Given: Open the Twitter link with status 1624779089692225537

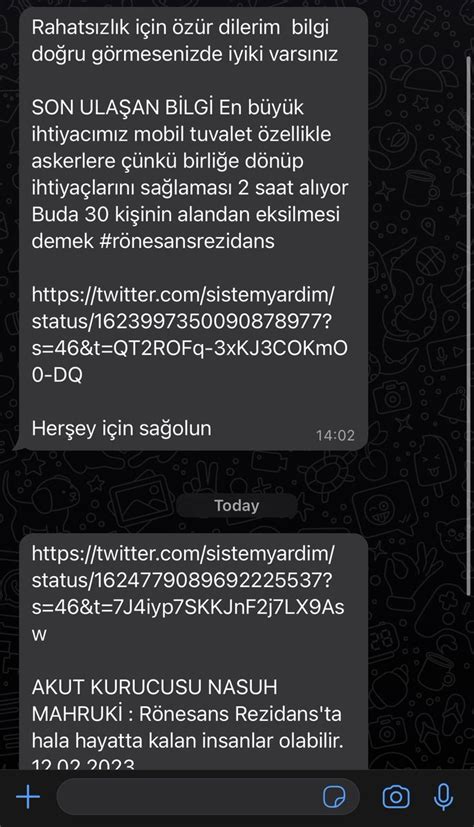Looking at the screenshot, I should (188, 593).
